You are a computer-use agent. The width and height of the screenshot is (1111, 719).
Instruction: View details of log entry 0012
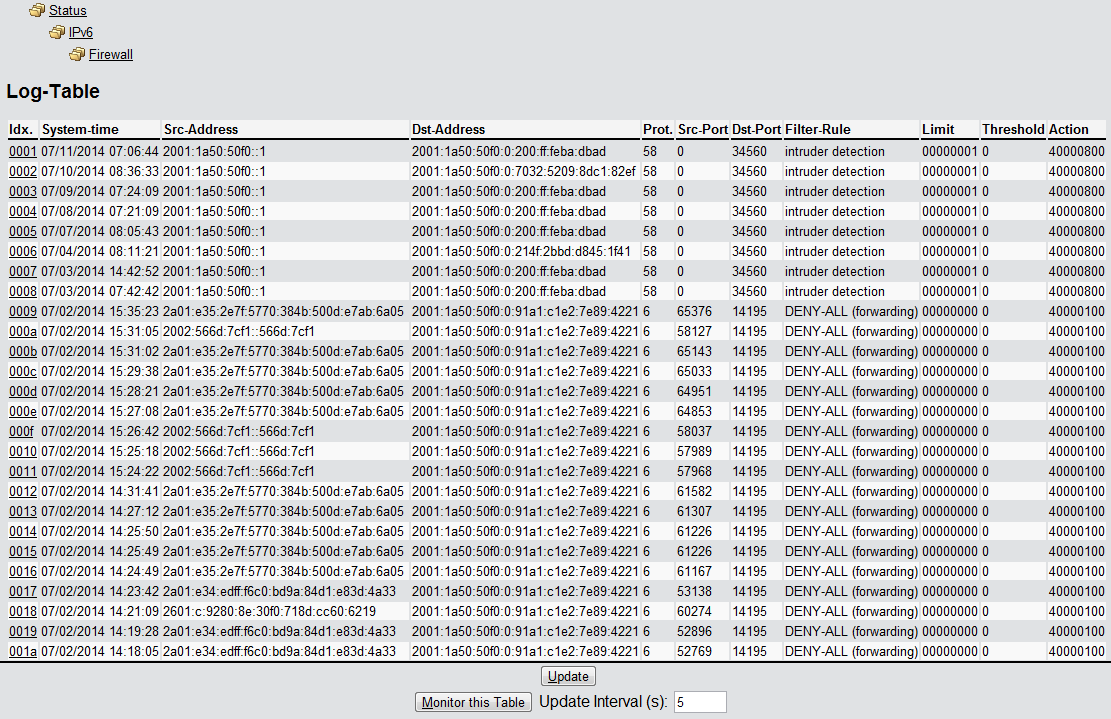click(22, 492)
